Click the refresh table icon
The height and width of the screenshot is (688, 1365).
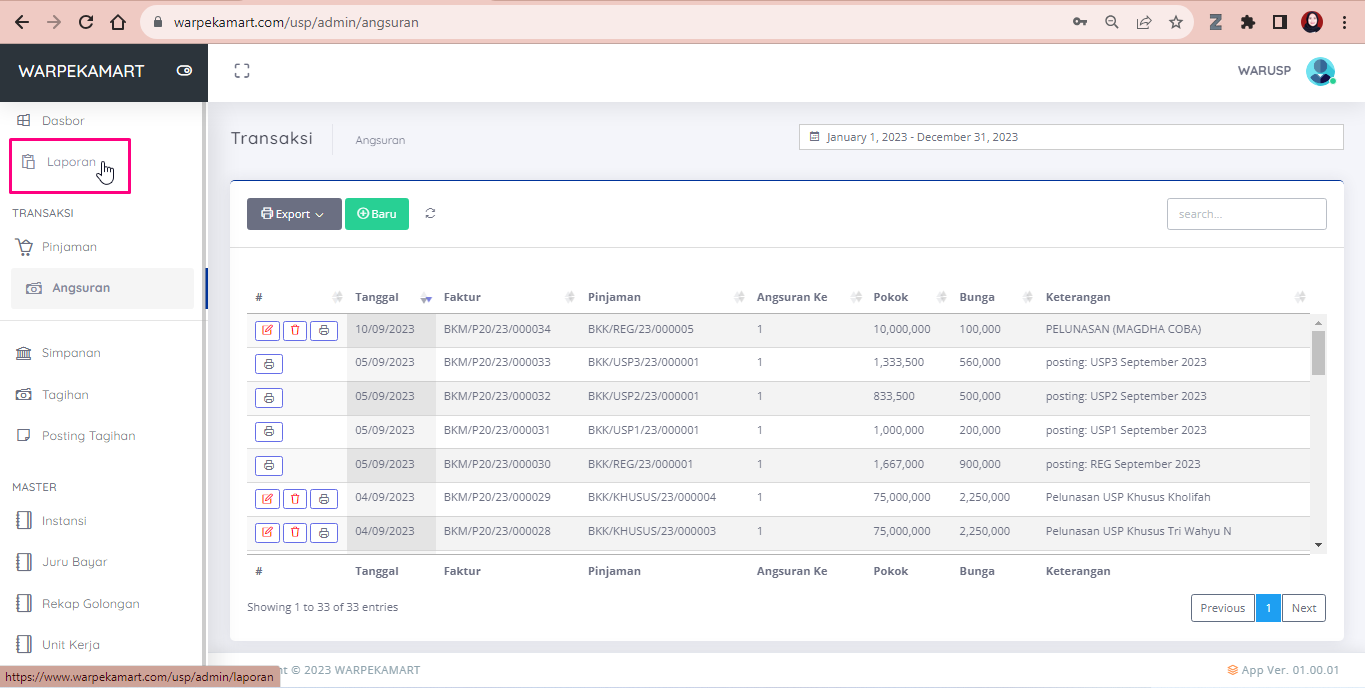430,213
